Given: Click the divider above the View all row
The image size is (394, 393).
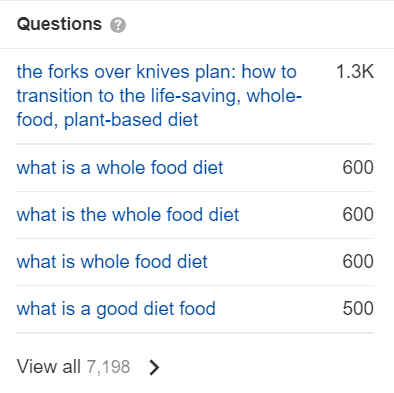Looking at the screenshot, I should click(195, 333).
